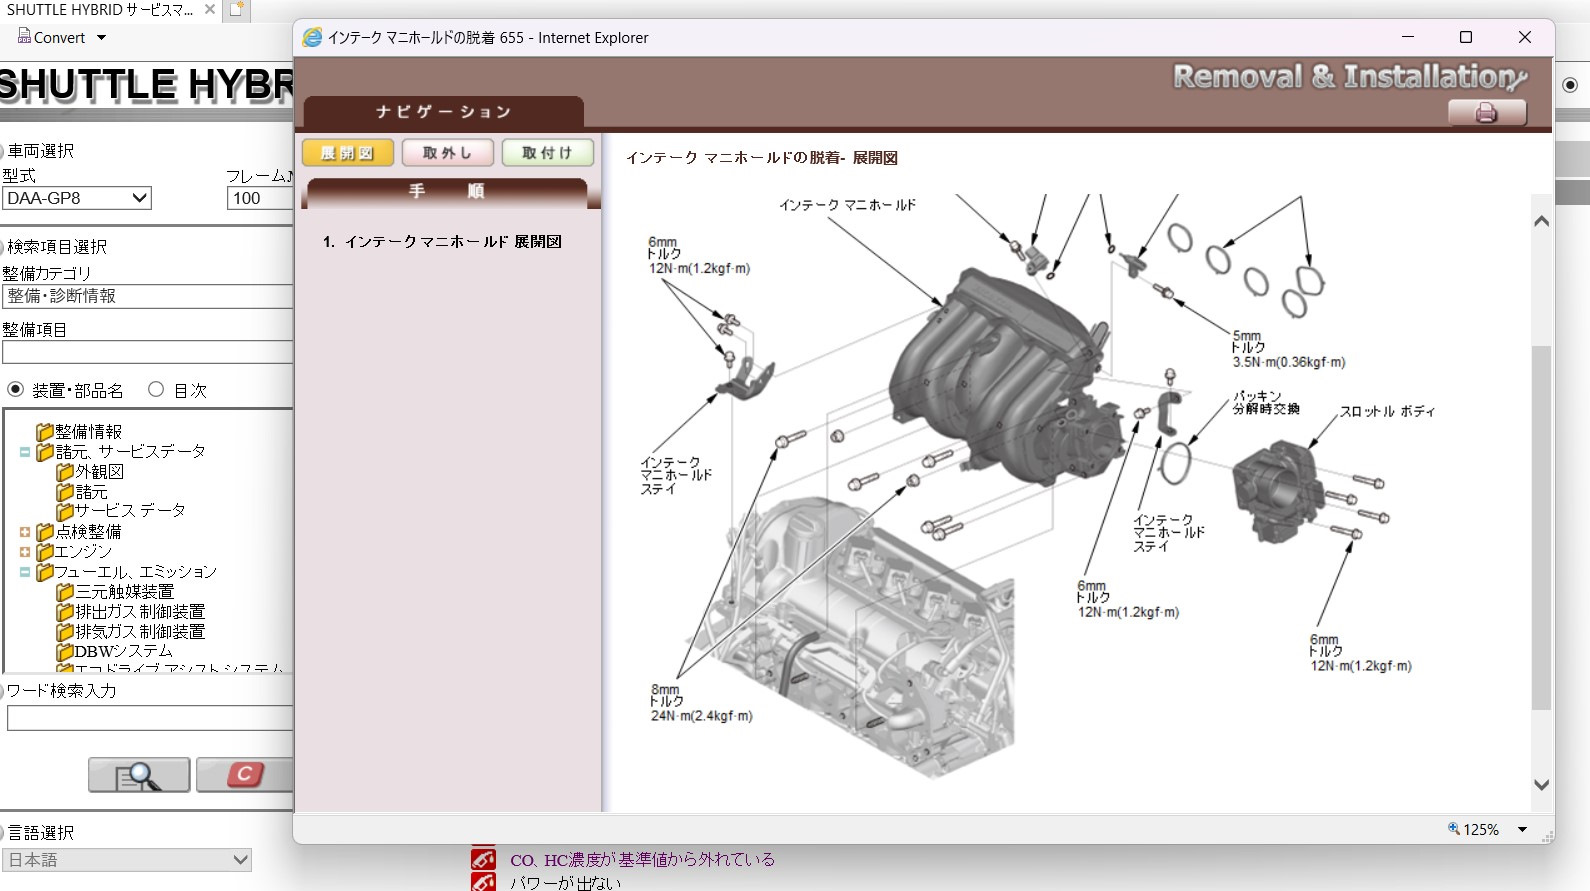Click パッキン 分解時交換 label in diagram

coord(1265,402)
